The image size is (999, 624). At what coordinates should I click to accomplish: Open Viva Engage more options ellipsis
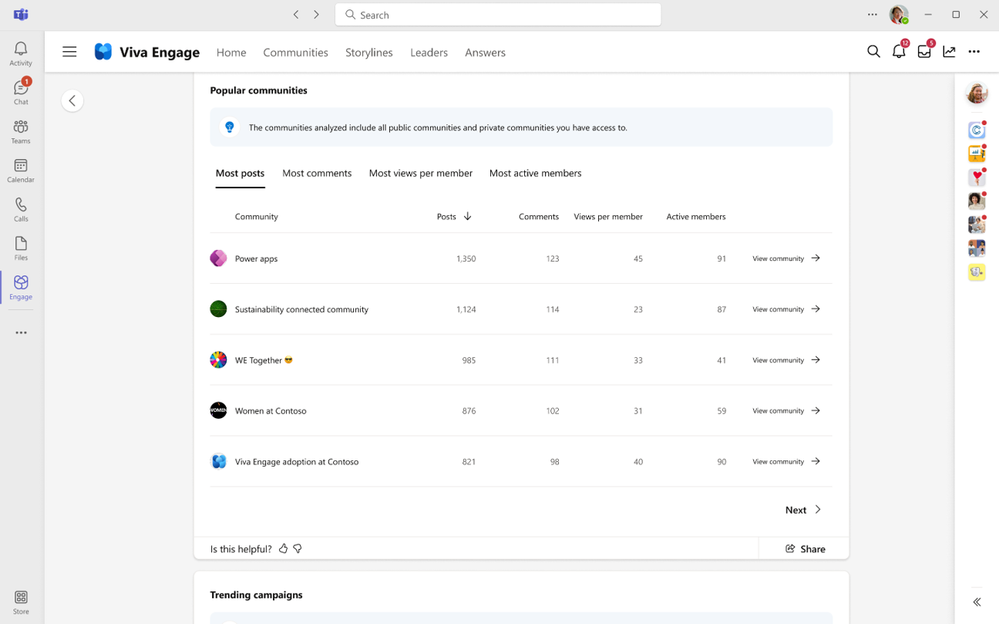click(x=974, y=52)
